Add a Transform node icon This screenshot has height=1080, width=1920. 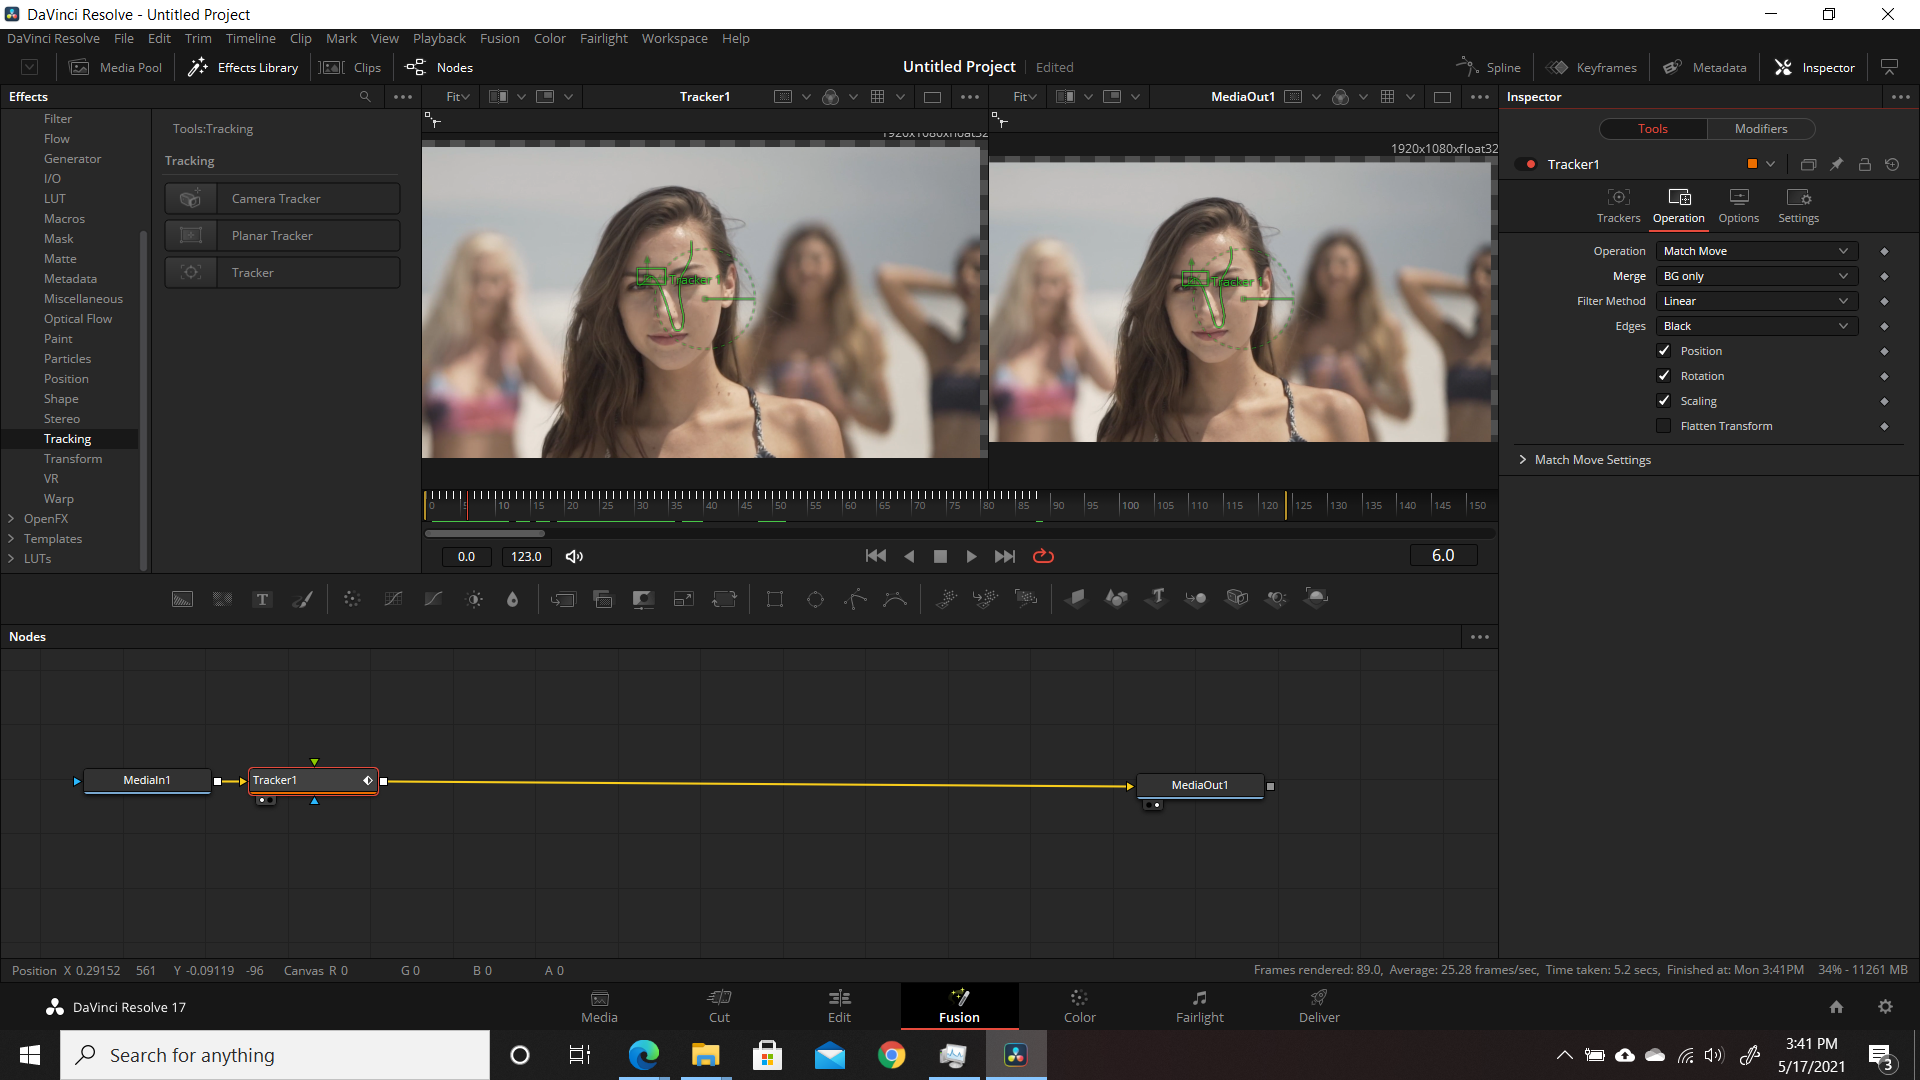click(724, 599)
